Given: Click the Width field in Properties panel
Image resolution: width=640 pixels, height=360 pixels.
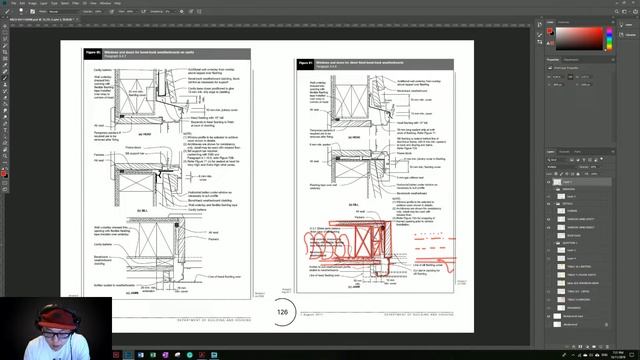Looking at the screenshot, I should pos(558,77).
